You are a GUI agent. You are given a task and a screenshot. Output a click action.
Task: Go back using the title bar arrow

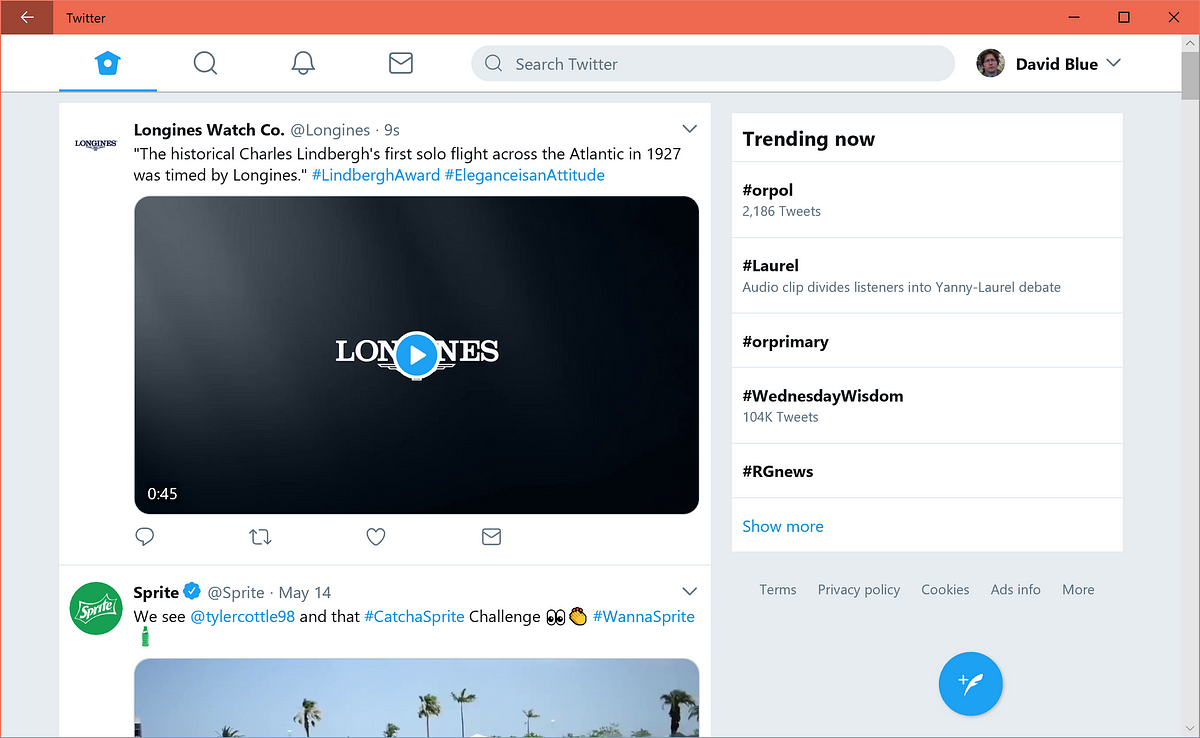pos(27,17)
